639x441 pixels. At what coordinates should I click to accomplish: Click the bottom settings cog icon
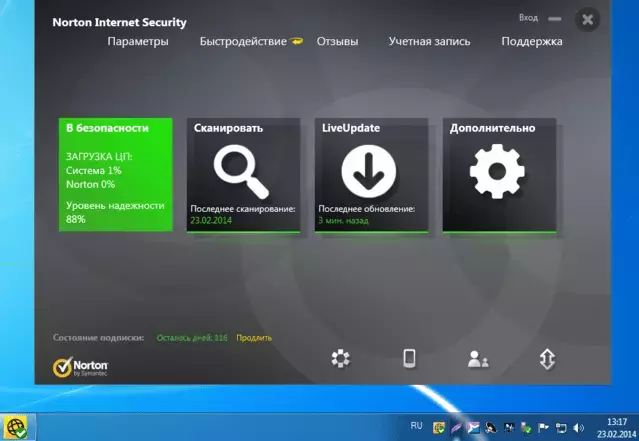pyautogui.click(x=340, y=359)
